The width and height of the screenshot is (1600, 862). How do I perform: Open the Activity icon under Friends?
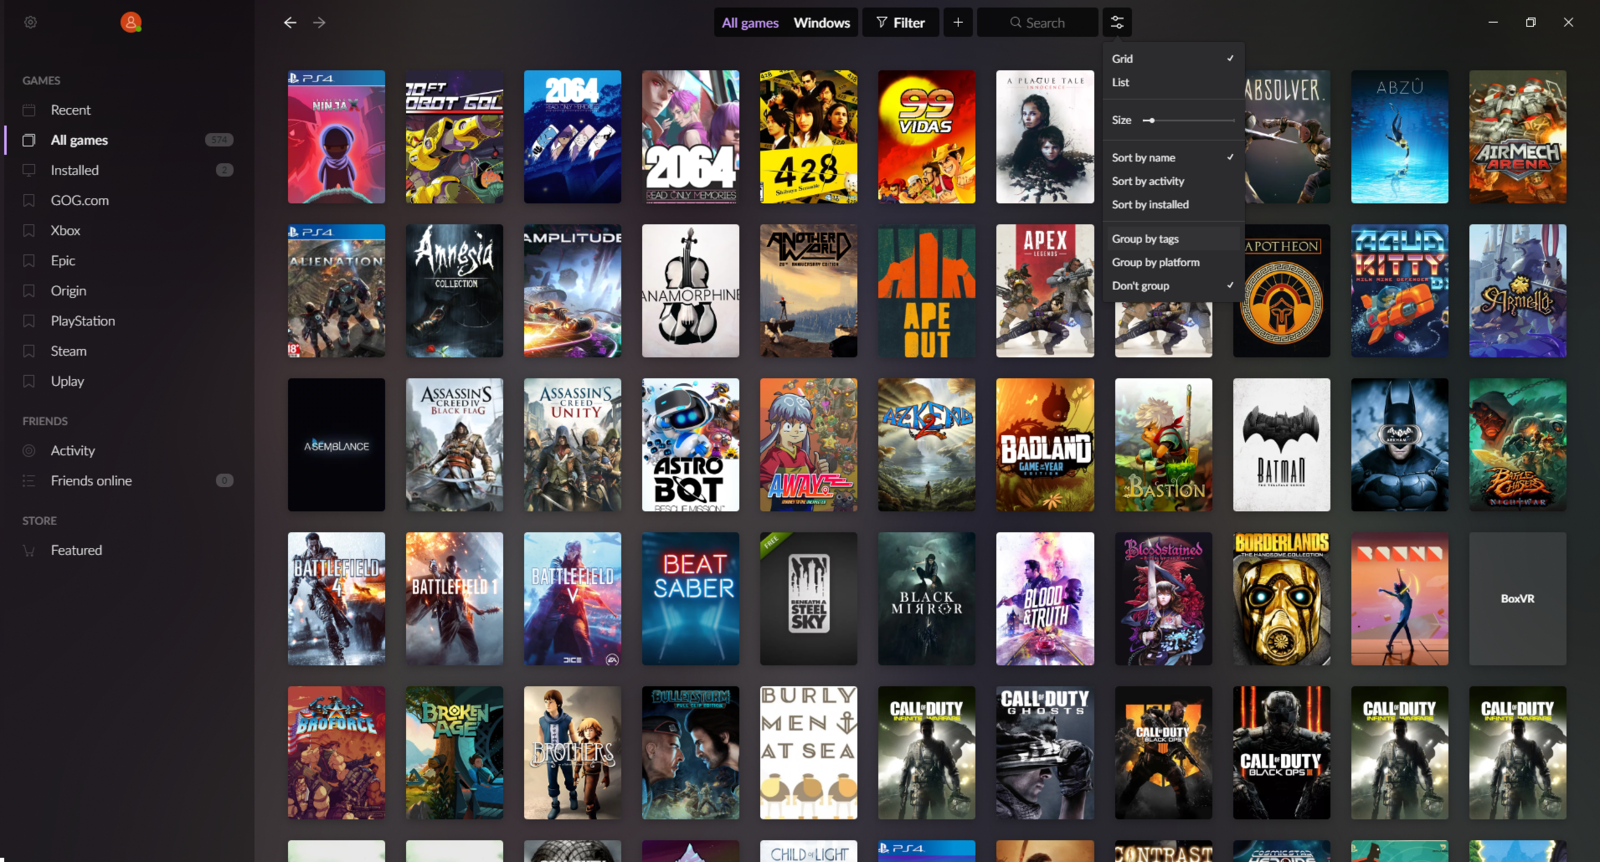point(29,451)
